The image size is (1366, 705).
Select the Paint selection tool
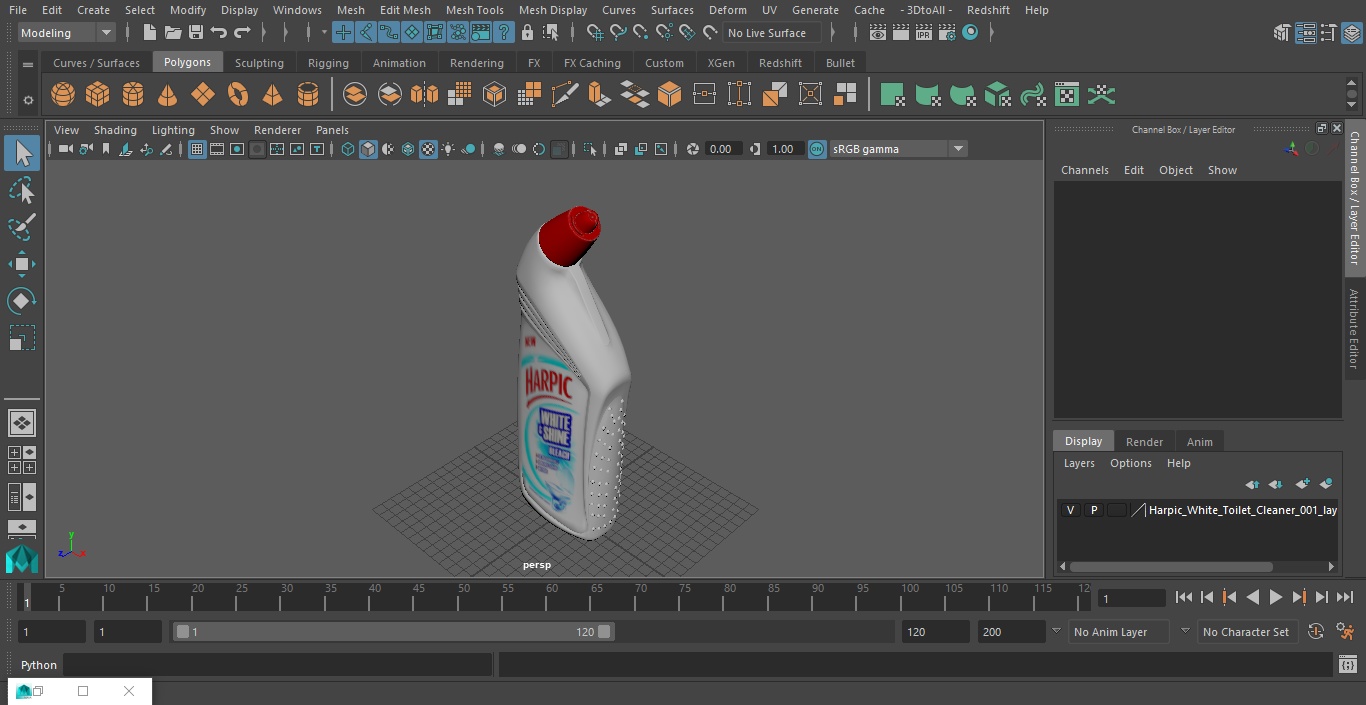[x=22, y=227]
